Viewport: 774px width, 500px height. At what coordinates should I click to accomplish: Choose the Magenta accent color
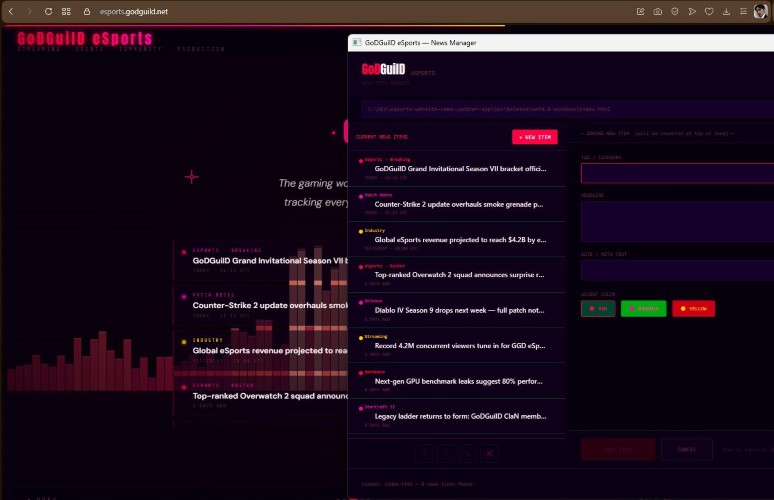click(643, 308)
